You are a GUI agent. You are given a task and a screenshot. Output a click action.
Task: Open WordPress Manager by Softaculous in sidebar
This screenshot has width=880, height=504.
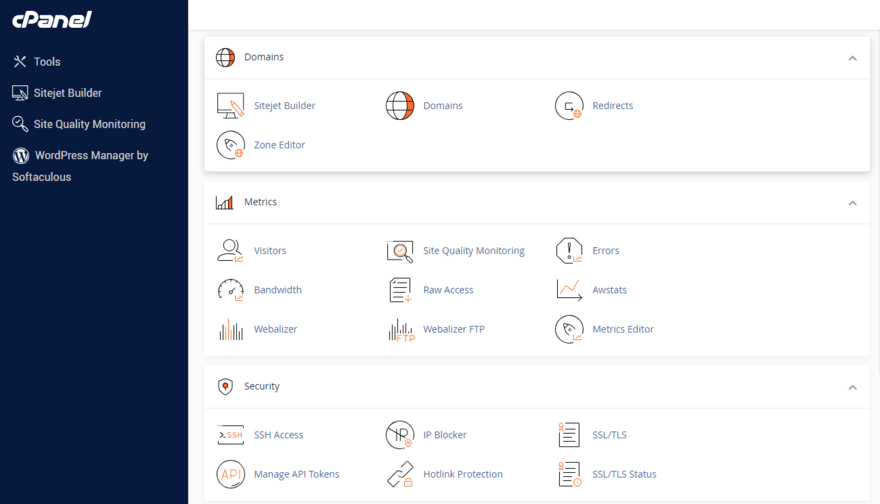(x=80, y=166)
